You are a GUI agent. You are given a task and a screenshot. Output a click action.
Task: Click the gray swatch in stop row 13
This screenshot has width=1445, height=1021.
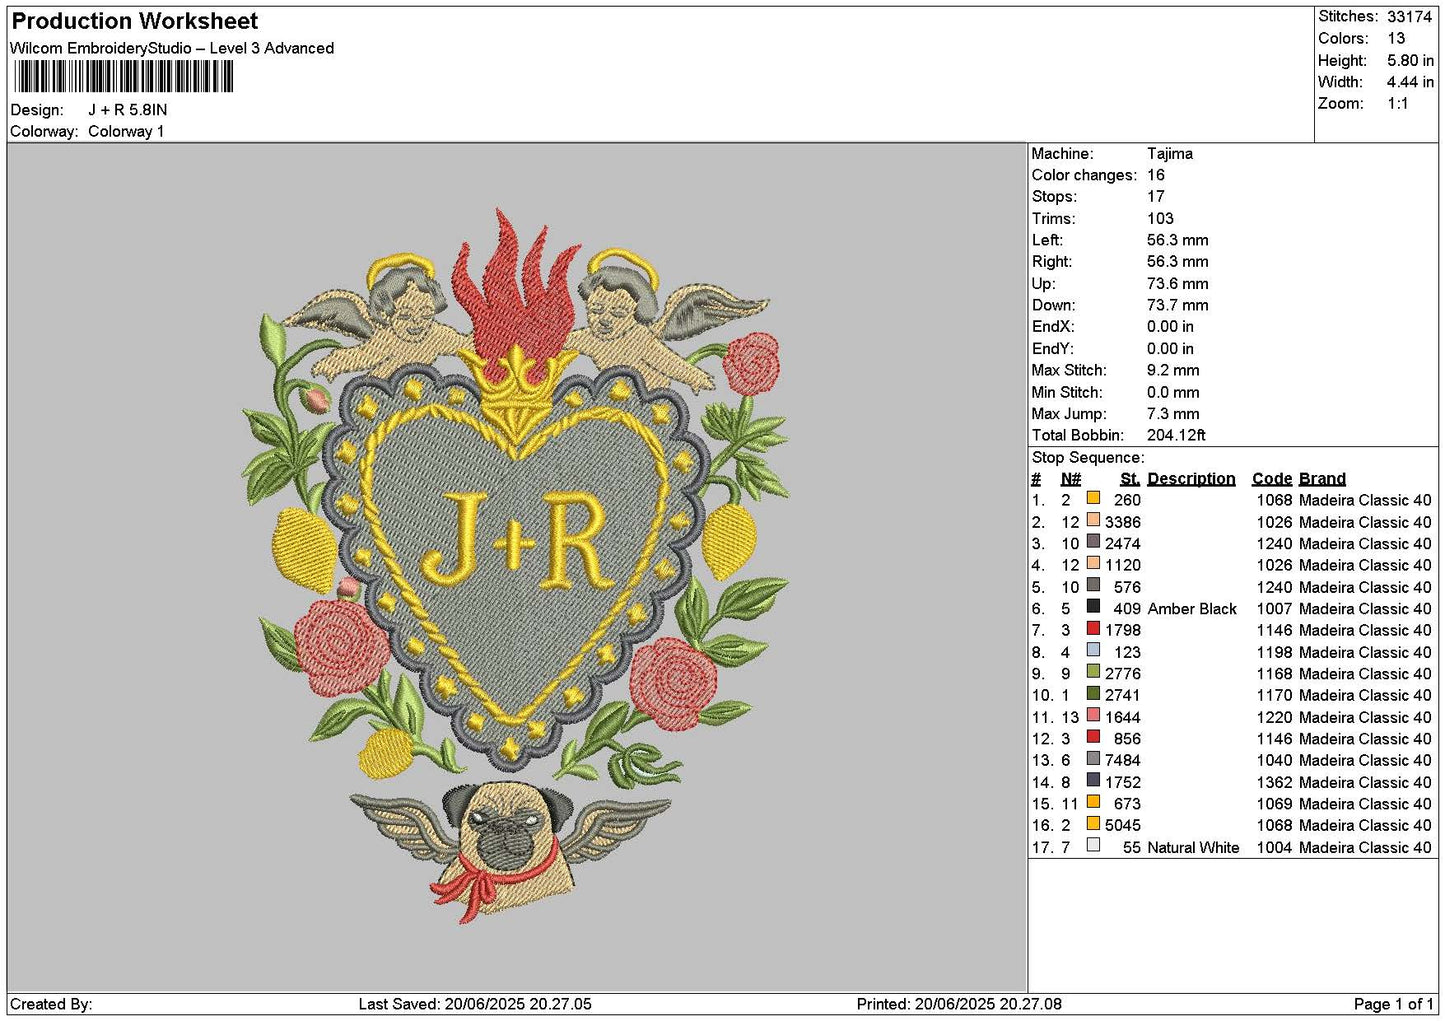(x=1093, y=758)
